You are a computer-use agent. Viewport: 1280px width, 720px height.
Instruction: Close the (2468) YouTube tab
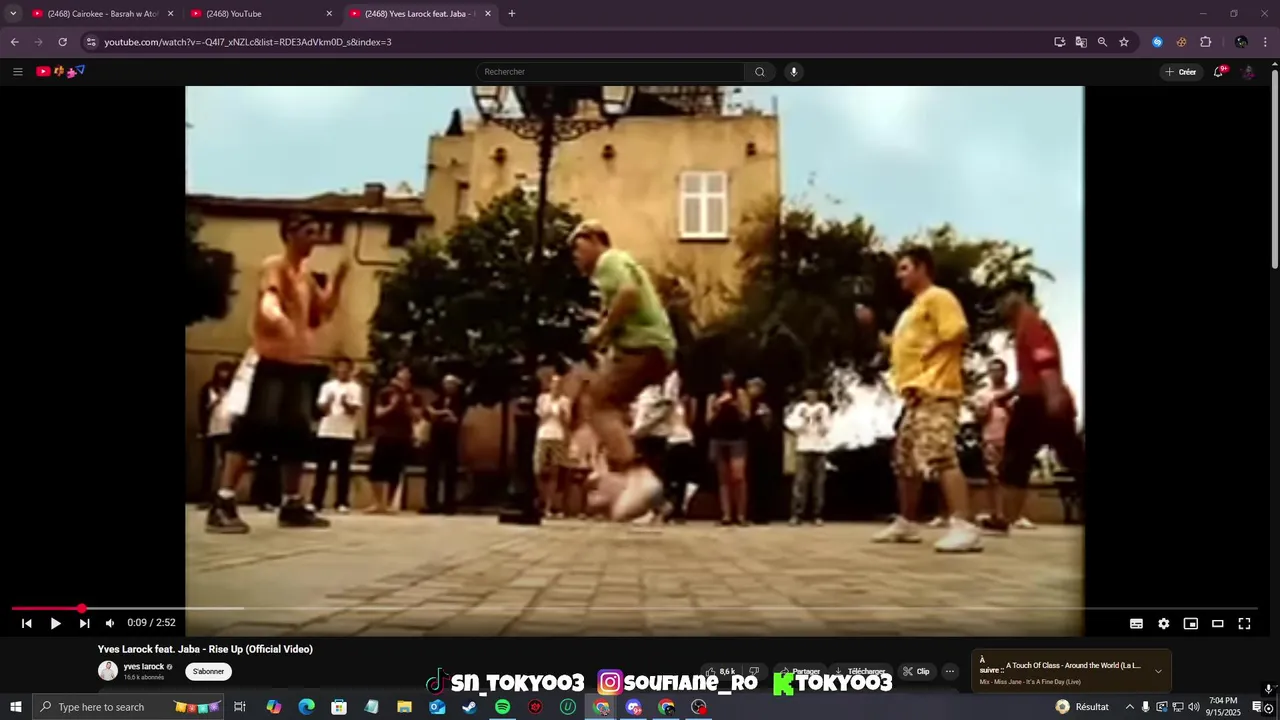pos(329,14)
